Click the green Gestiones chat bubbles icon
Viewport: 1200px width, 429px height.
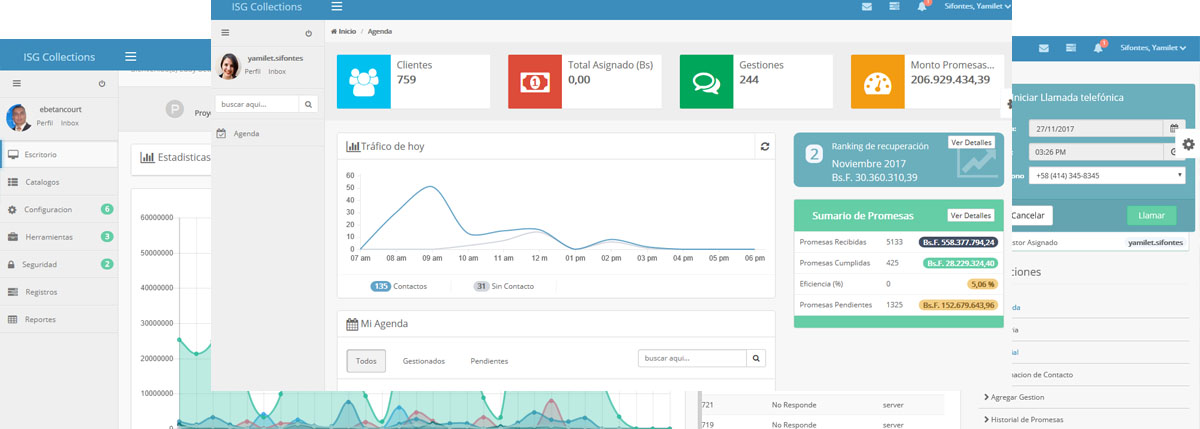pos(706,81)
